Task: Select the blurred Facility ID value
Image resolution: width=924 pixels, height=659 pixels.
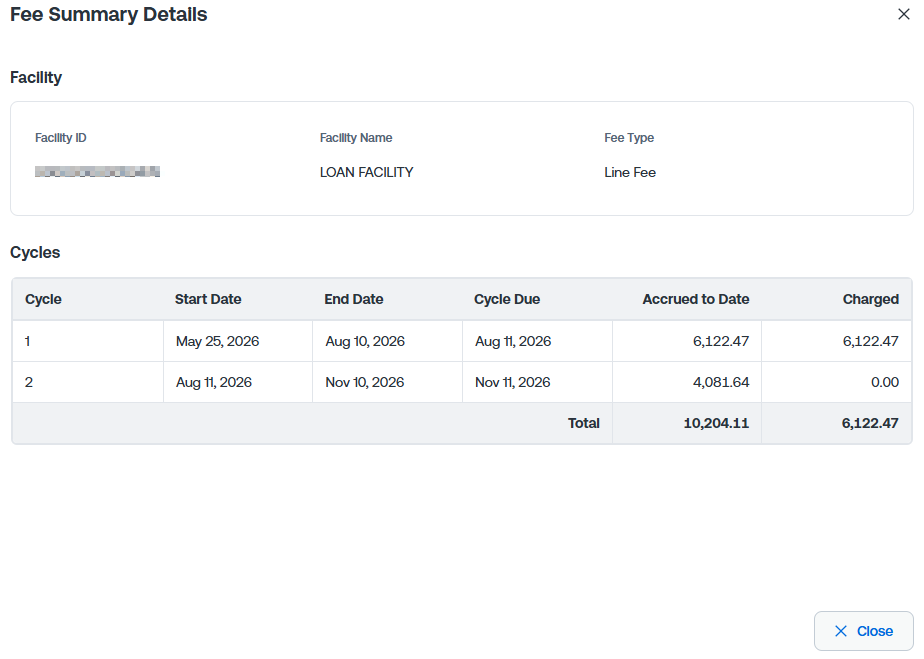Action: click(x=97, y=172)
